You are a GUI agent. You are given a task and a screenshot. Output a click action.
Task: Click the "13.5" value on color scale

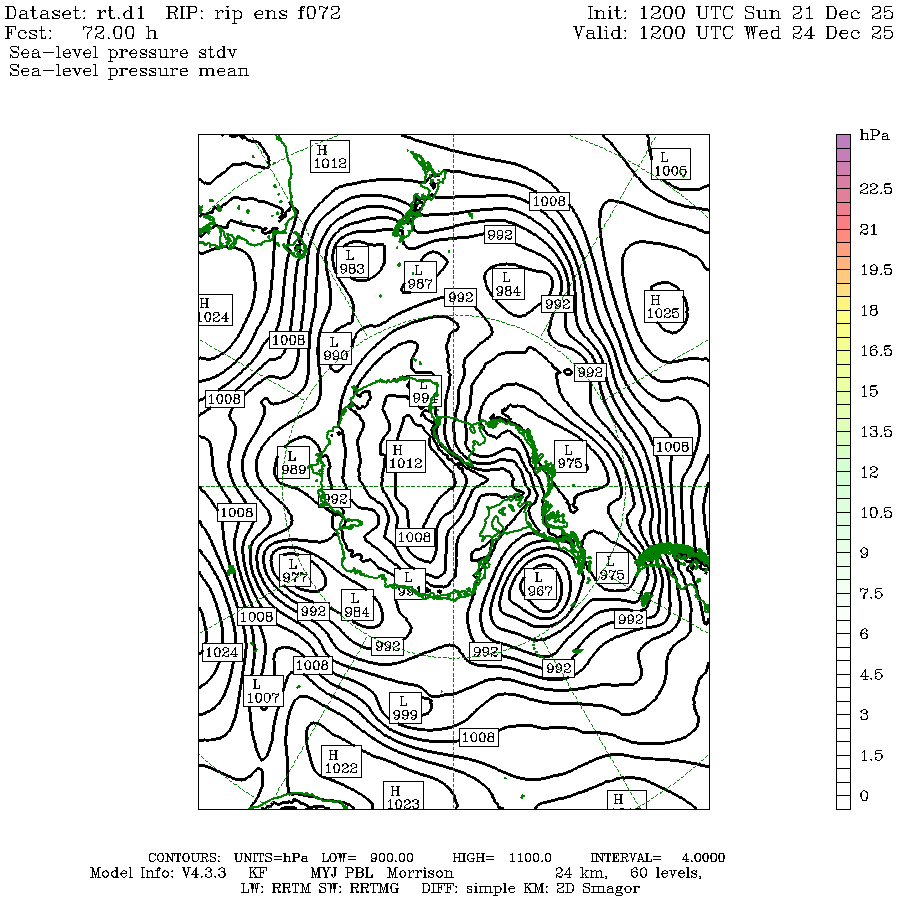click(x=876, y=432)
